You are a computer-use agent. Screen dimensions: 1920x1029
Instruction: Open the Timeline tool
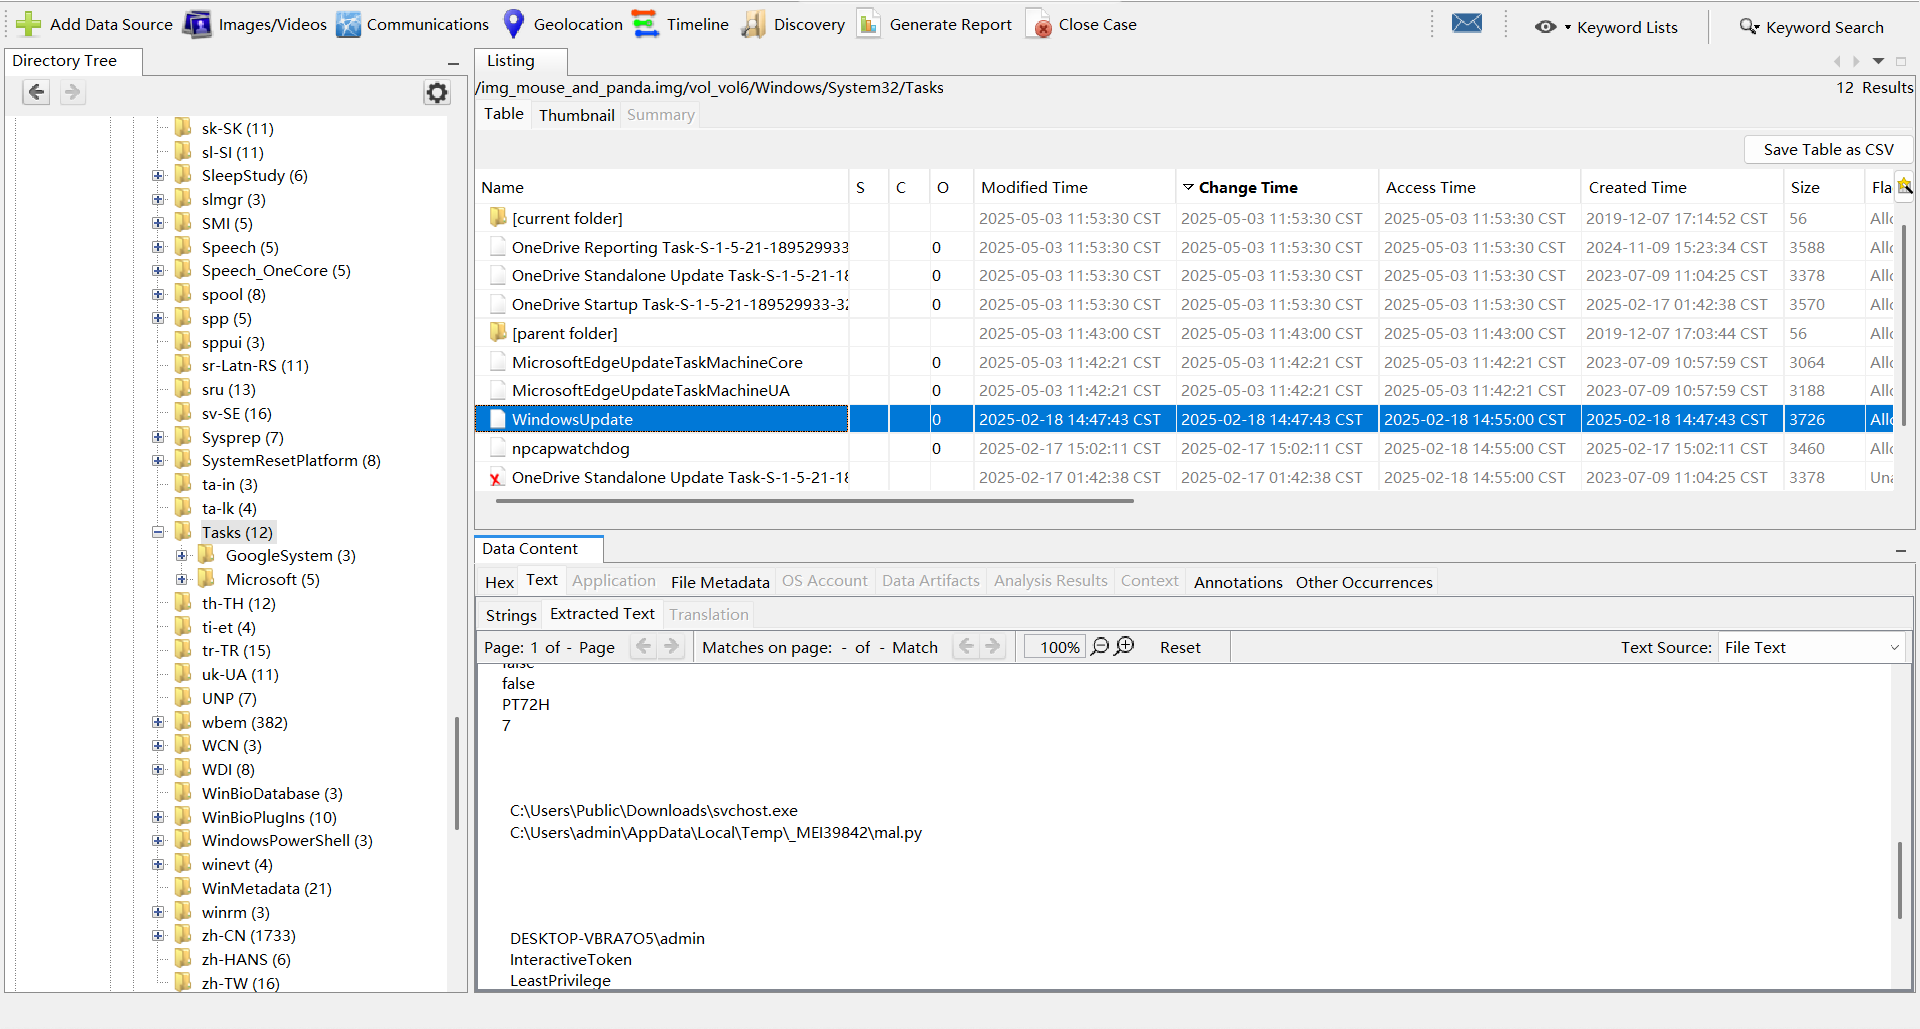646,24
